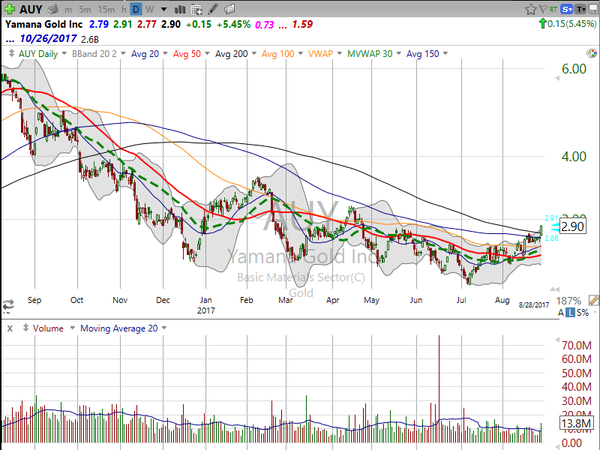Click the color palette icon below header
The width and height of the screenshot is (600, 450).
[x=591, y=53]
